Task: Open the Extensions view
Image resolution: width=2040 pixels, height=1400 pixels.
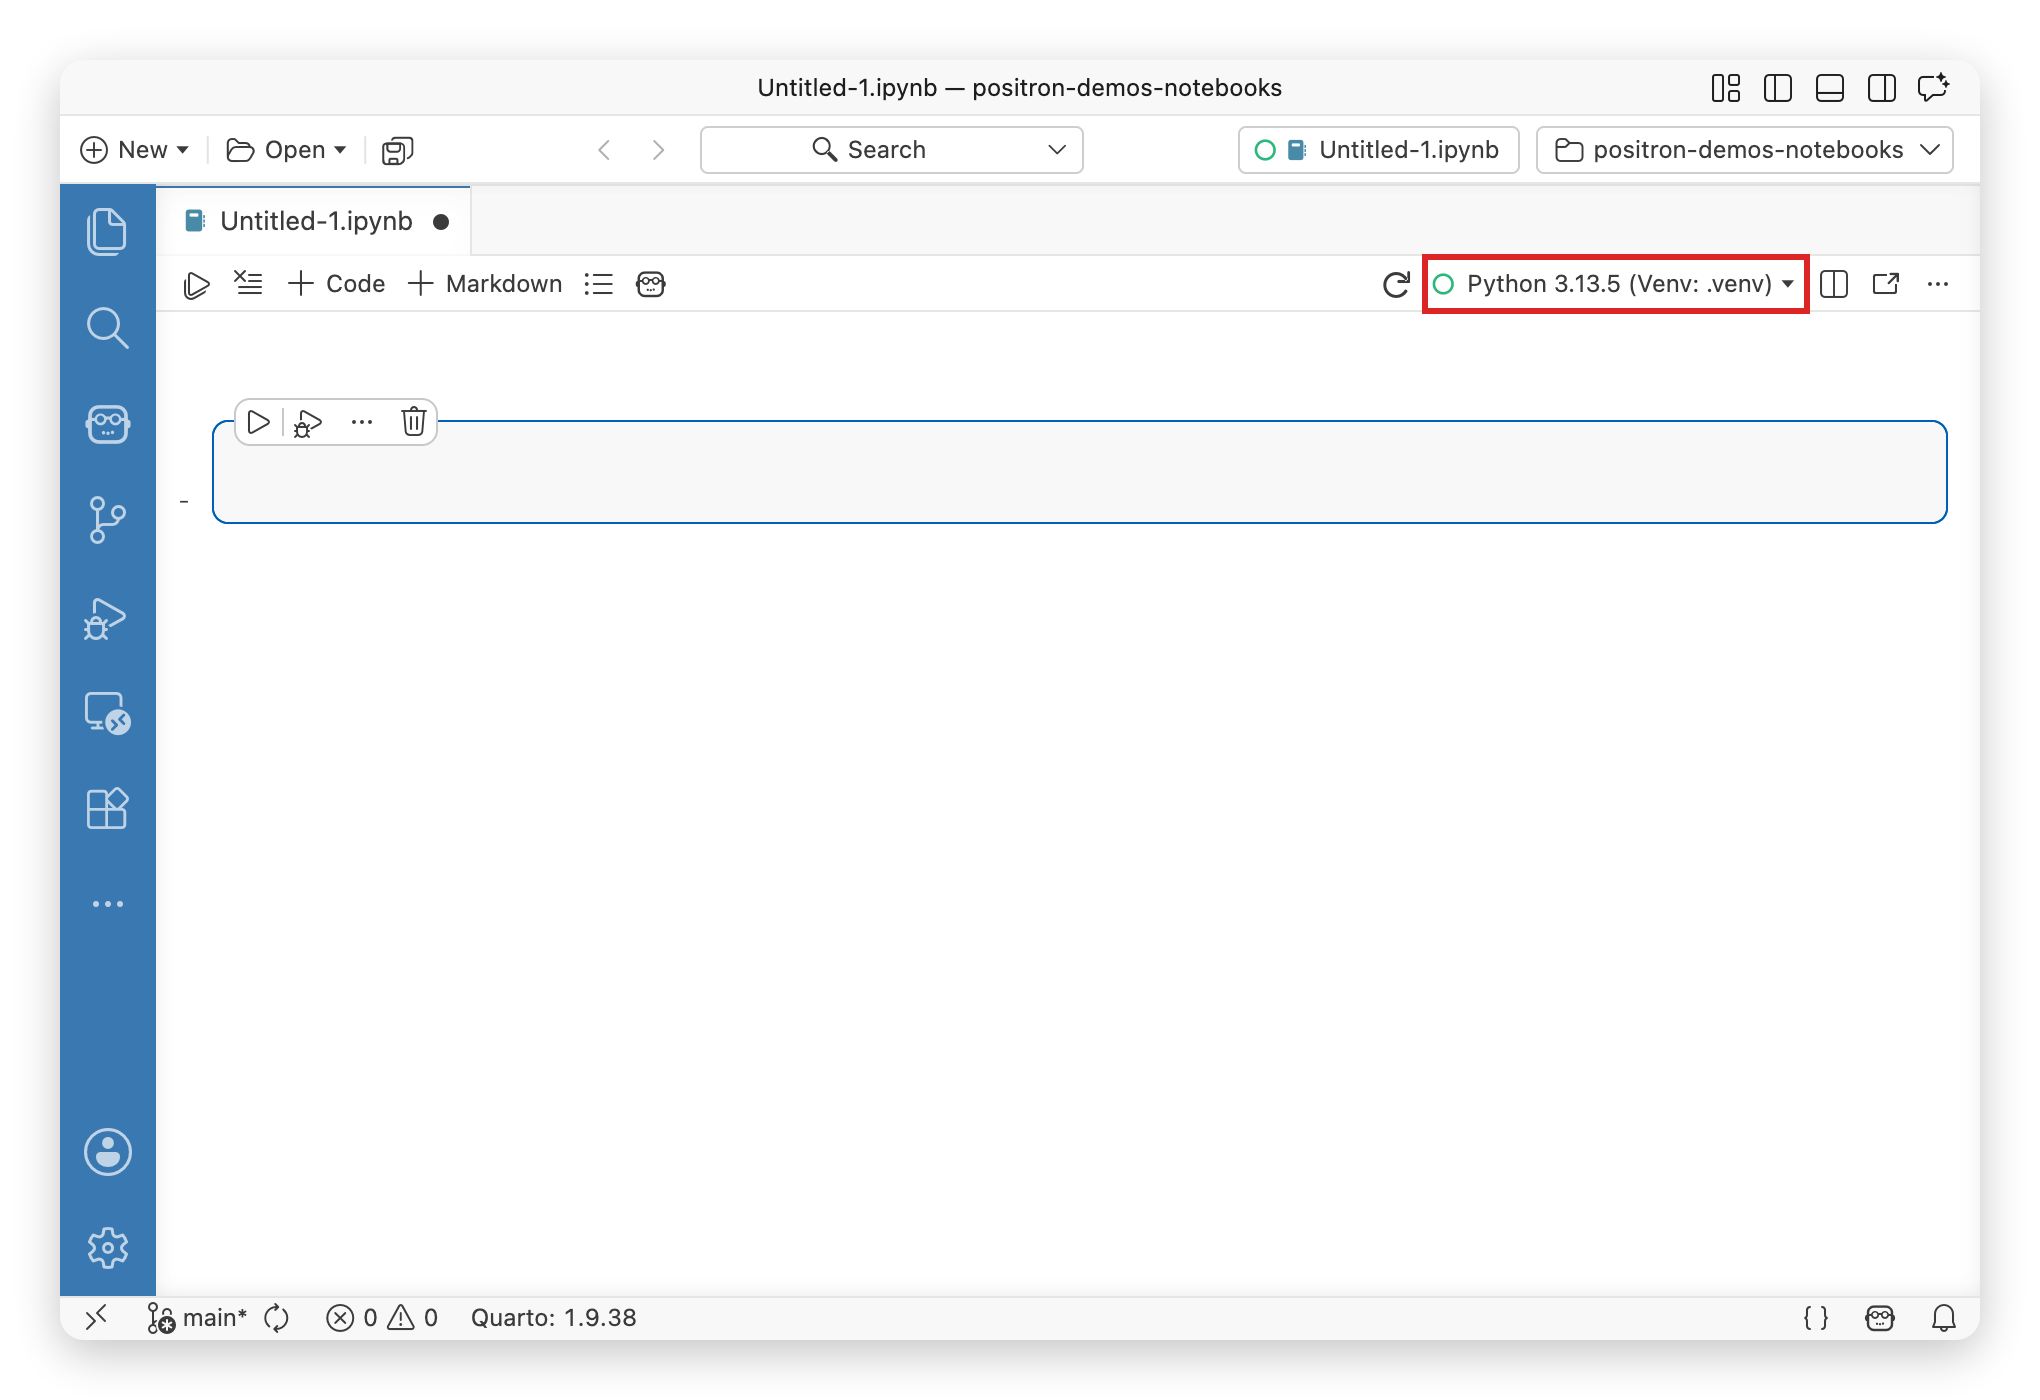Action: (x=107, y=809)
